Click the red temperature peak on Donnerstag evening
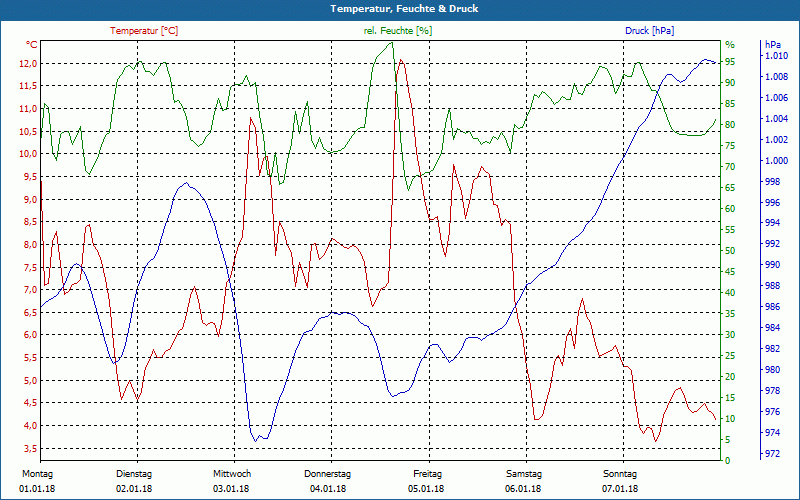 (x=401, y=60)
